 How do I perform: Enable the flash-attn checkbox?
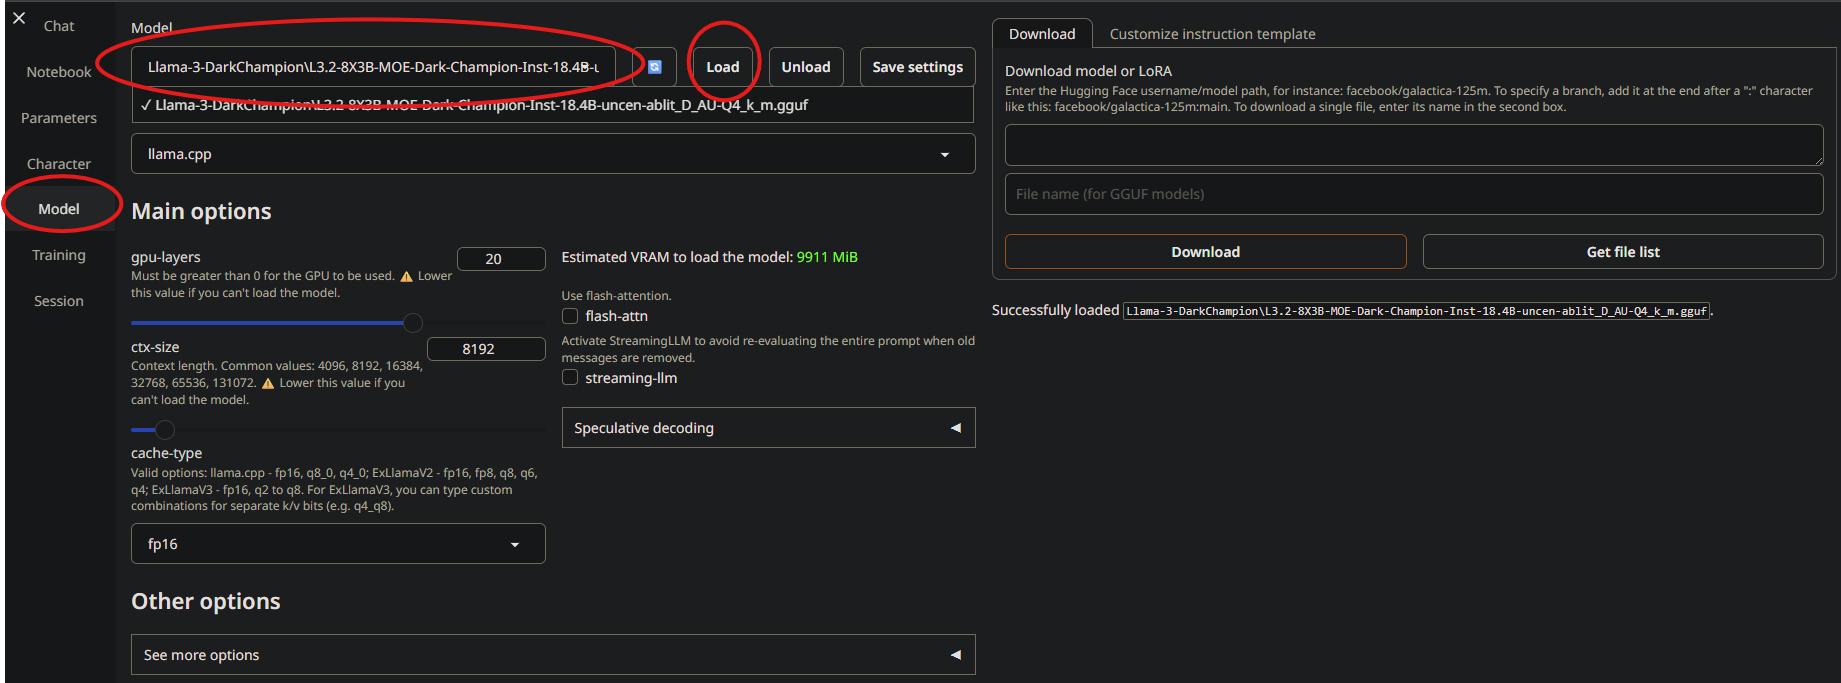[x=570, y=316]
